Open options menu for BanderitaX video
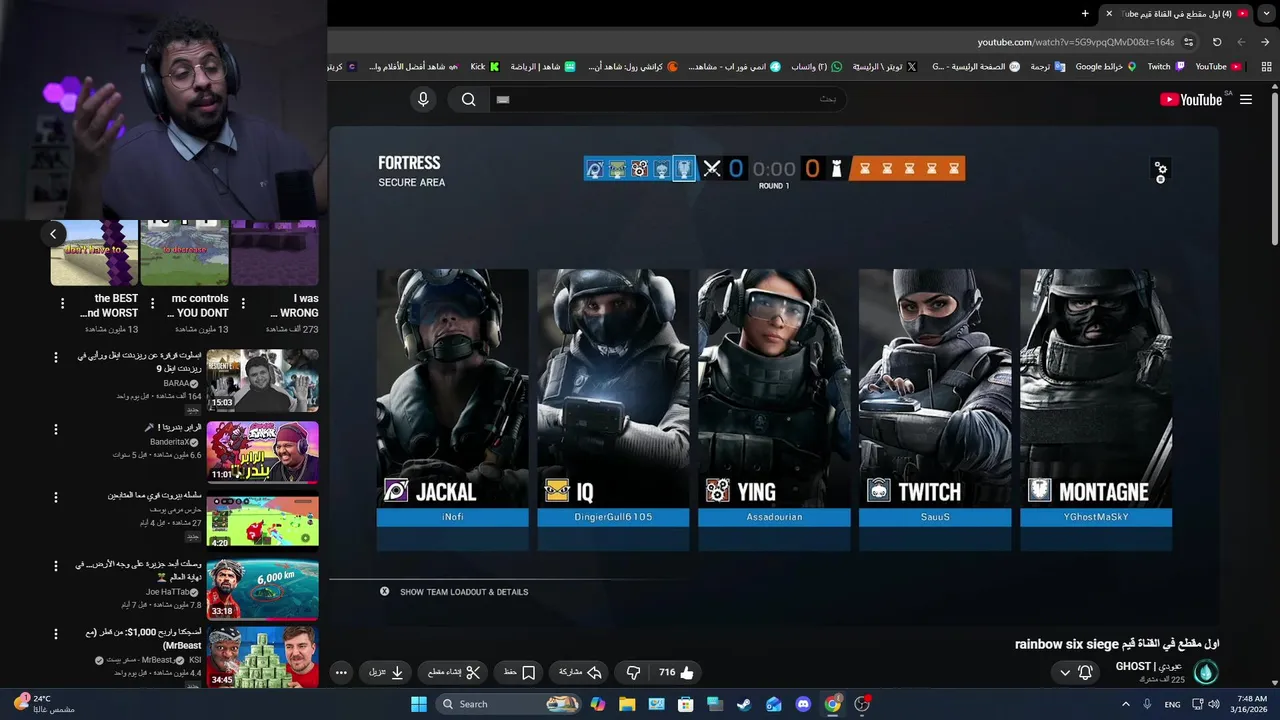The height and width of the screenshot is (720, 1280). point(57,429)
